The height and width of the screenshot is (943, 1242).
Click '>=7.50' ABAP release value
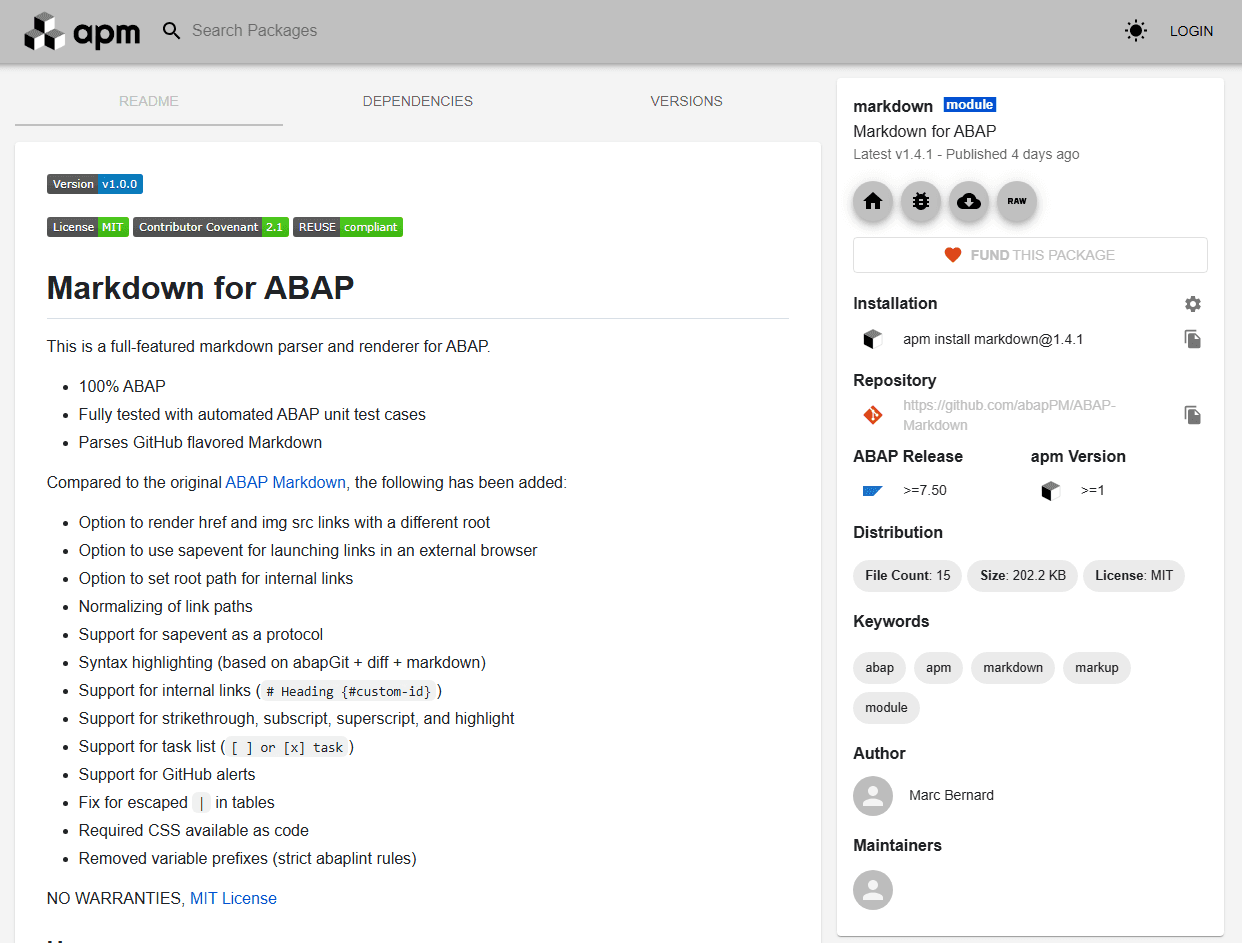(925, 491)
